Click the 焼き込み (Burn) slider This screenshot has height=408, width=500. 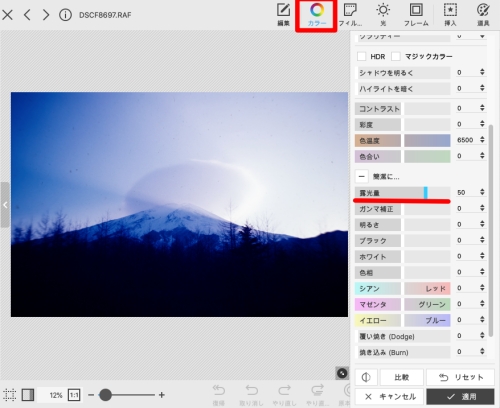point(403,352)
